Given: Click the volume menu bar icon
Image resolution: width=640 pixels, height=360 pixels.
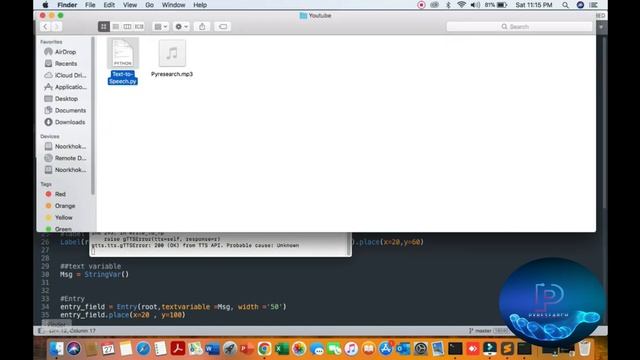Looking at the screenshot, I should click(x=475, y=5).
